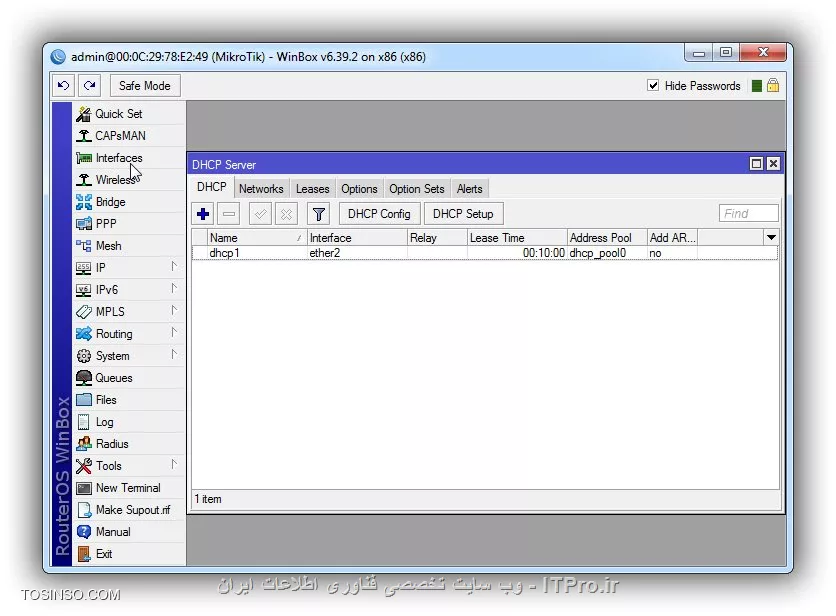The image size is (836, 616).
Task: Open the Queues sidebar item
Action: pos(113,378)
